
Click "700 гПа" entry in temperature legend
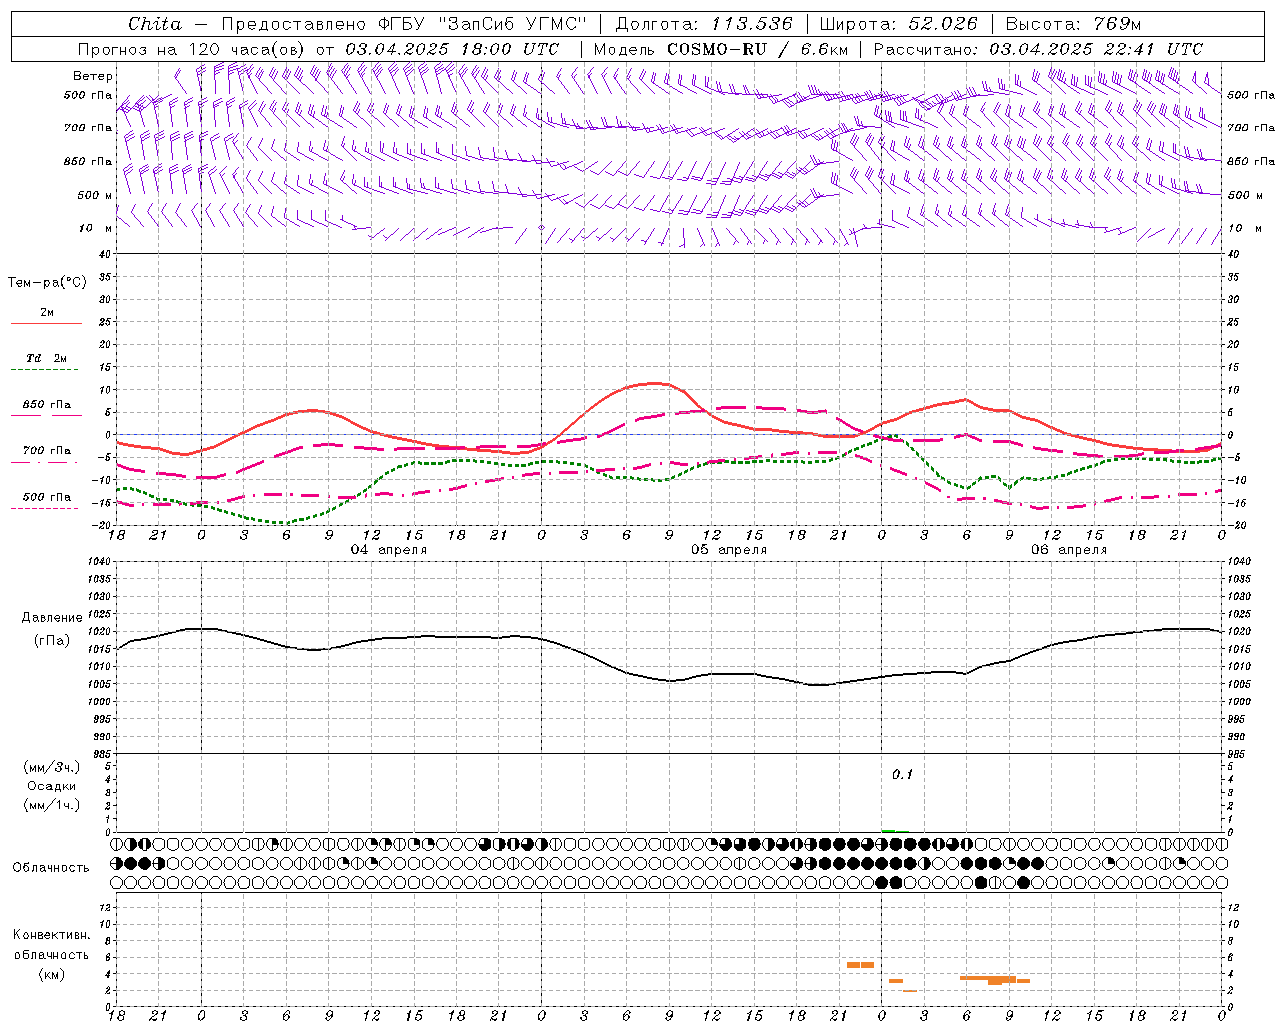coord(47,451)
